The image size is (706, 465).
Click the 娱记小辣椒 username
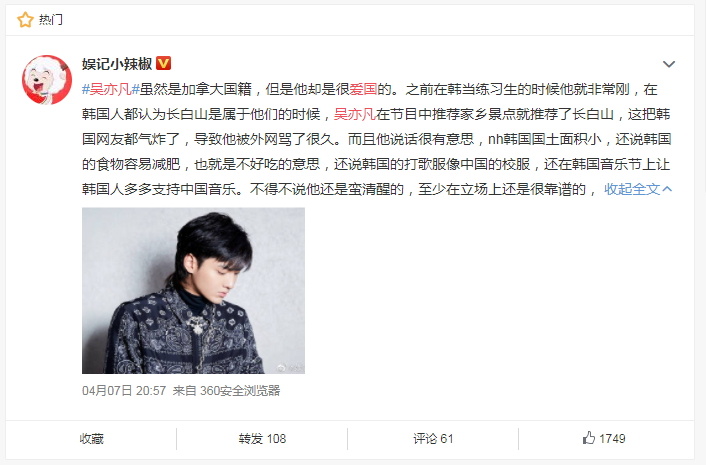pyautogui.click(x=117, y=64)
